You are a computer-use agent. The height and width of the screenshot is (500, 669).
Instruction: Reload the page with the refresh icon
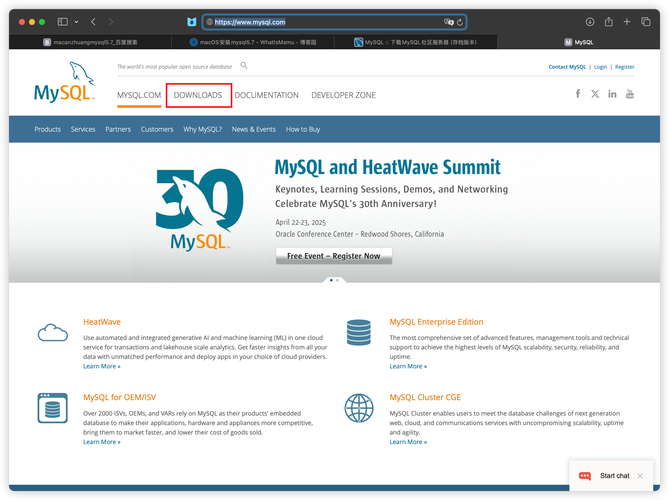(460, 21)
